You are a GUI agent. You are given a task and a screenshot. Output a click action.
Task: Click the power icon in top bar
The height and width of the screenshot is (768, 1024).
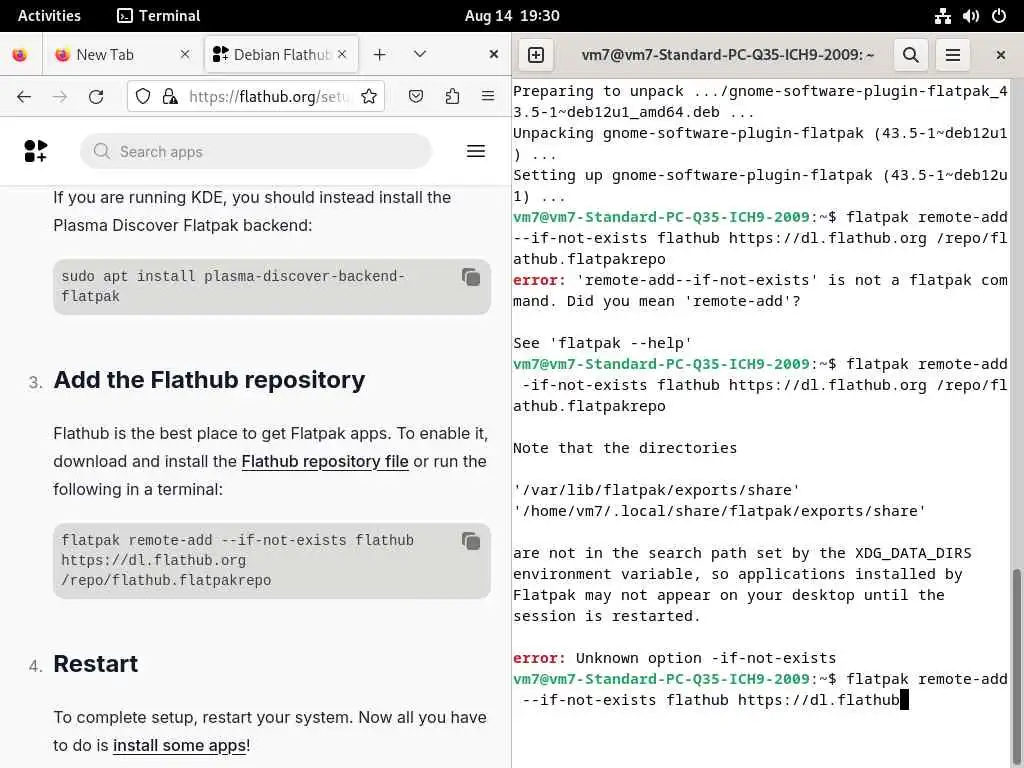pos(999,16)
